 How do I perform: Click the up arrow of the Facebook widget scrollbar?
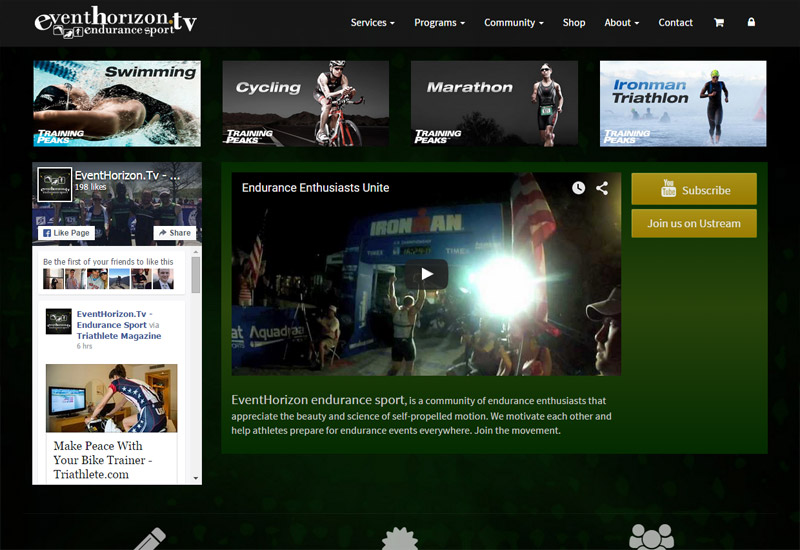point(196,252)
